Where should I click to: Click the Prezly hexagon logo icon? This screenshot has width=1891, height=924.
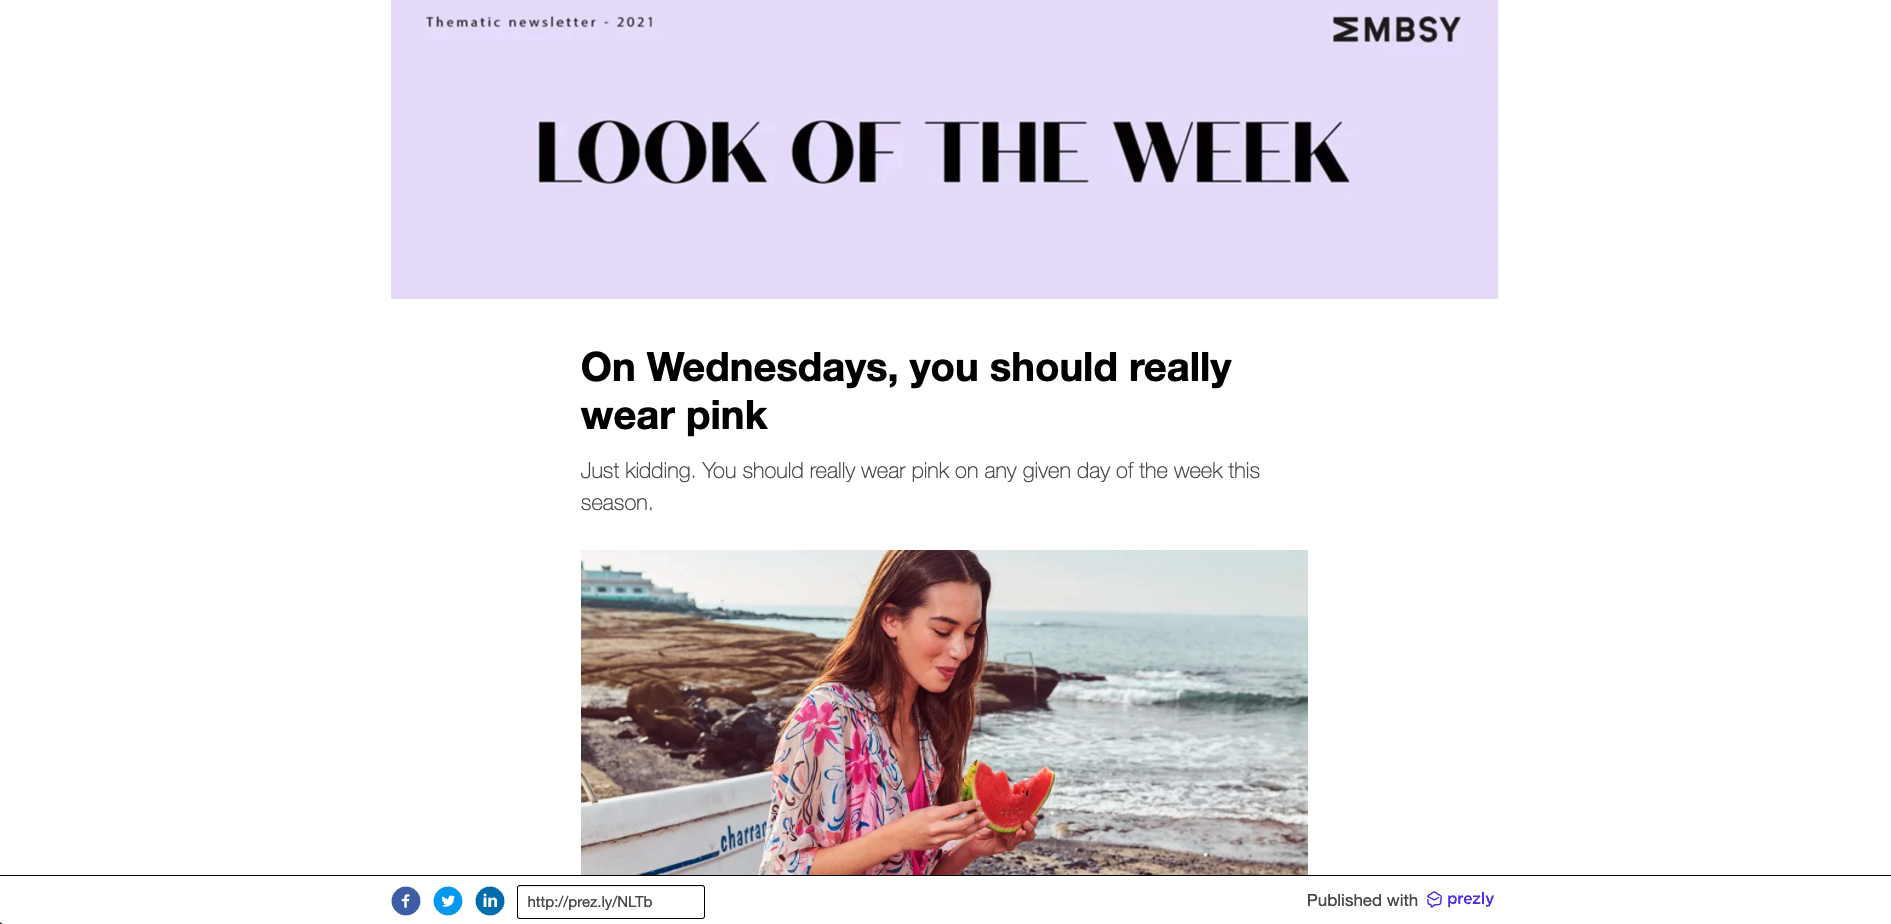click(1434, 899)
